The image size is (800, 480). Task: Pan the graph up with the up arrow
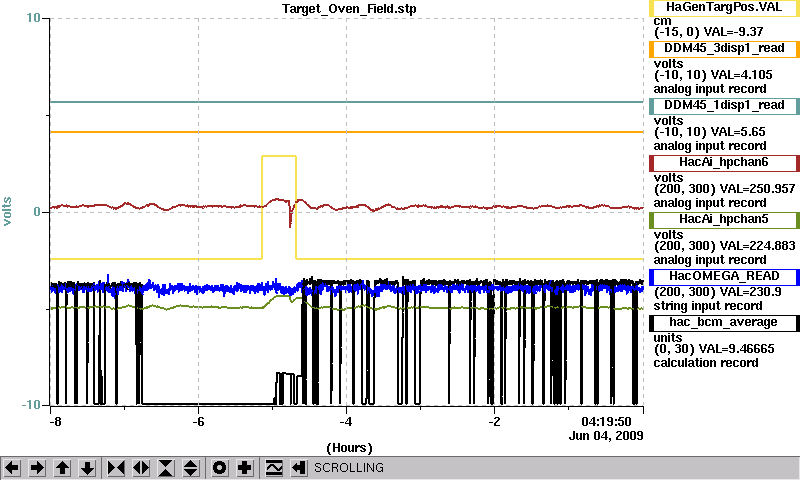pos(62,468)
